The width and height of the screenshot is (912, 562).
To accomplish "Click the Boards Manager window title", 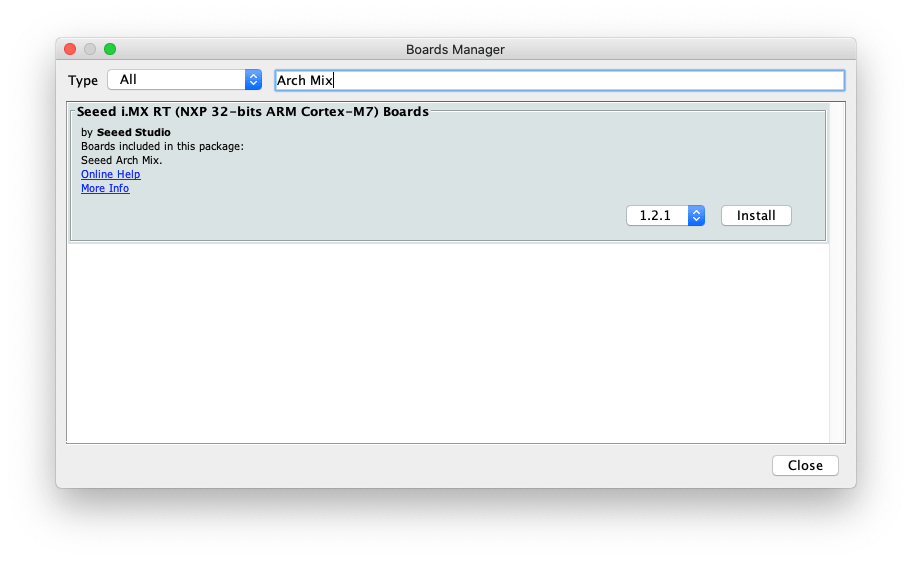I will (x=455, y=49).
